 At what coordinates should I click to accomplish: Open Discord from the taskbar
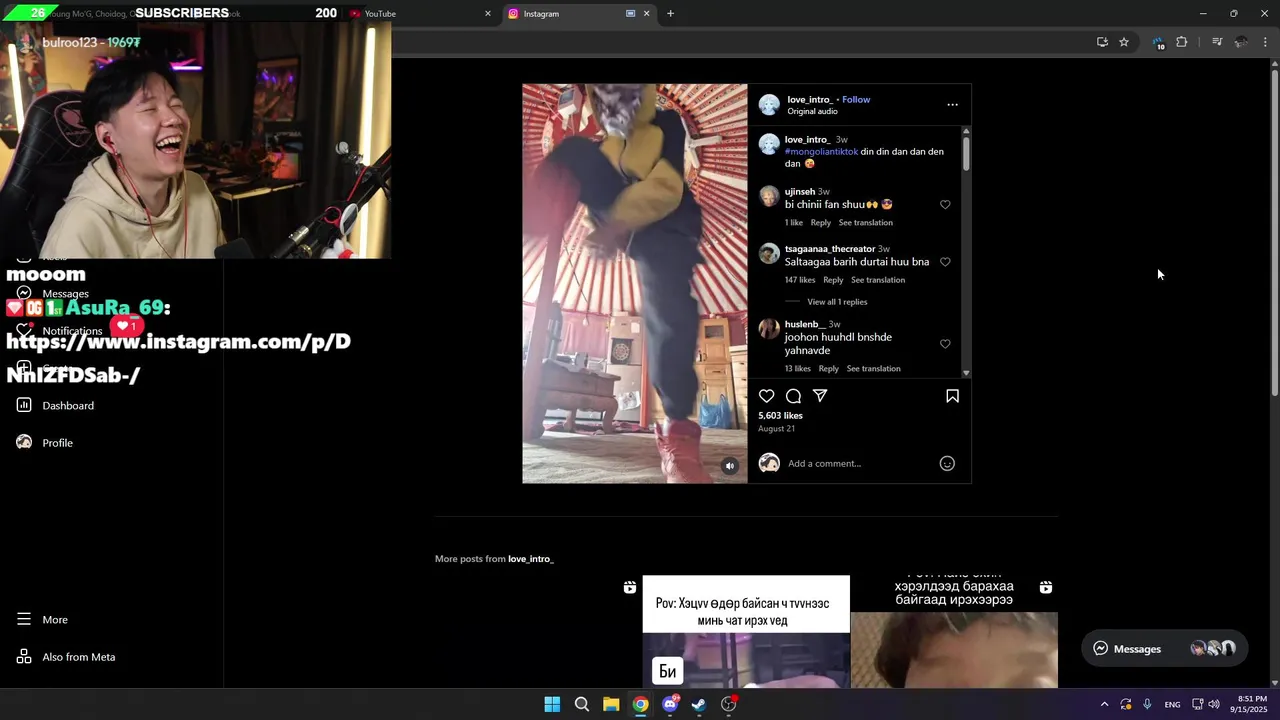[x=670, y=704]
